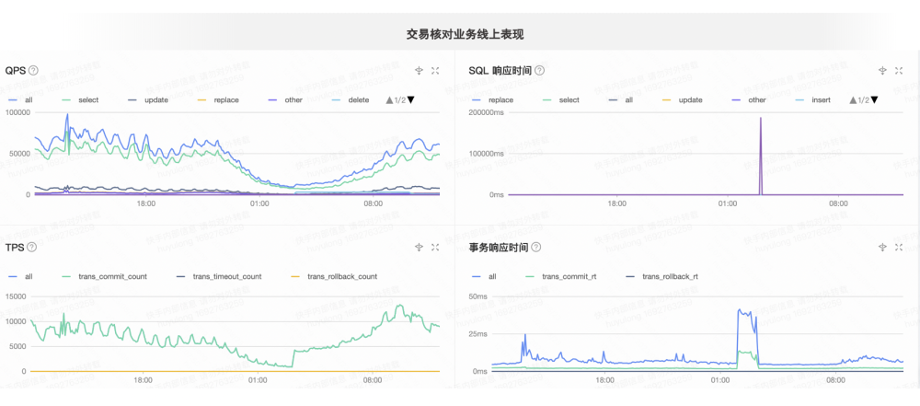Click the trans_timeout_count legend label
This screenshot has height=406, width=920.
point(219,276)
